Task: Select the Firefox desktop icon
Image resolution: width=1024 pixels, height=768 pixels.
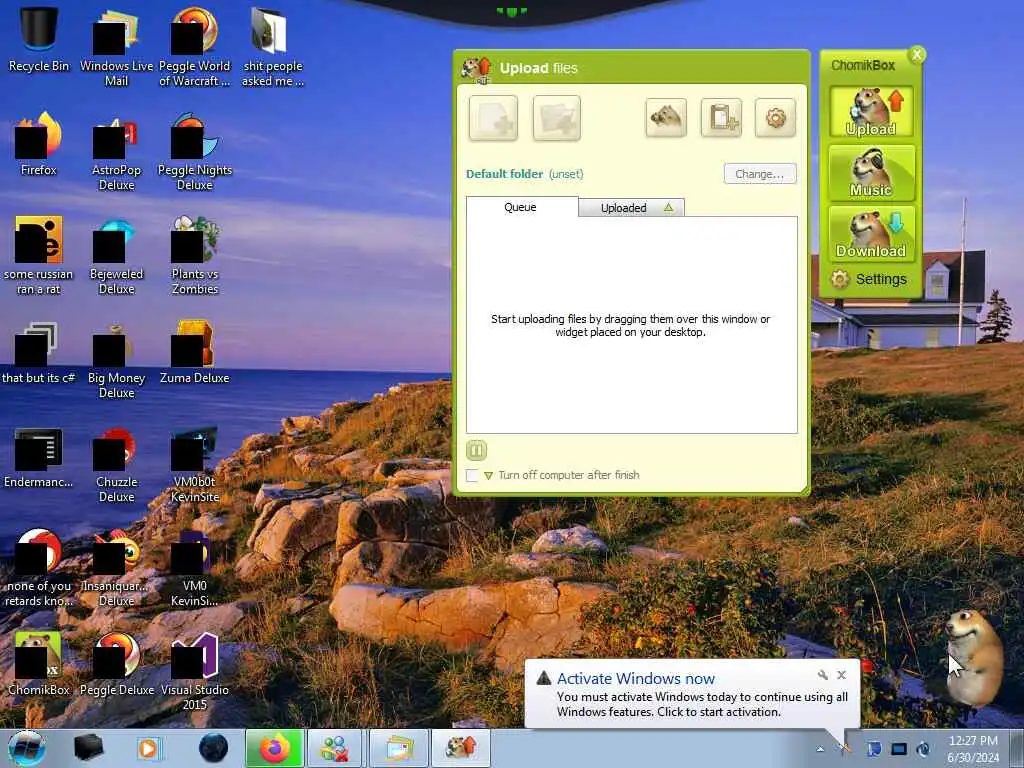Action: coord(39,144)
